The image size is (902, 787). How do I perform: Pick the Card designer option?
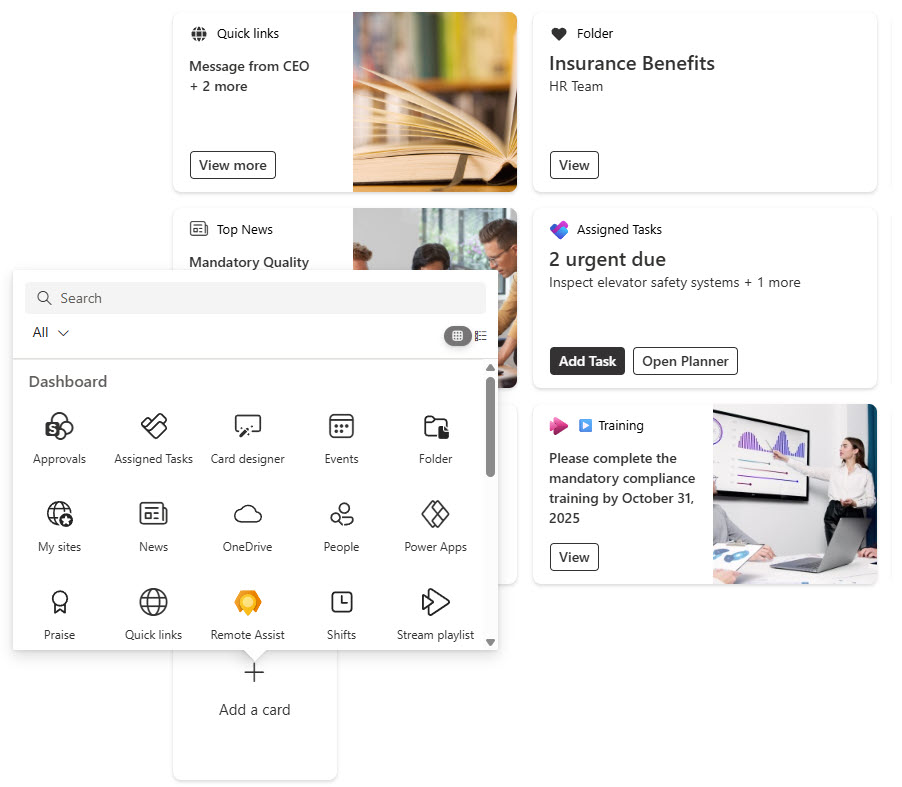point(247,438)
